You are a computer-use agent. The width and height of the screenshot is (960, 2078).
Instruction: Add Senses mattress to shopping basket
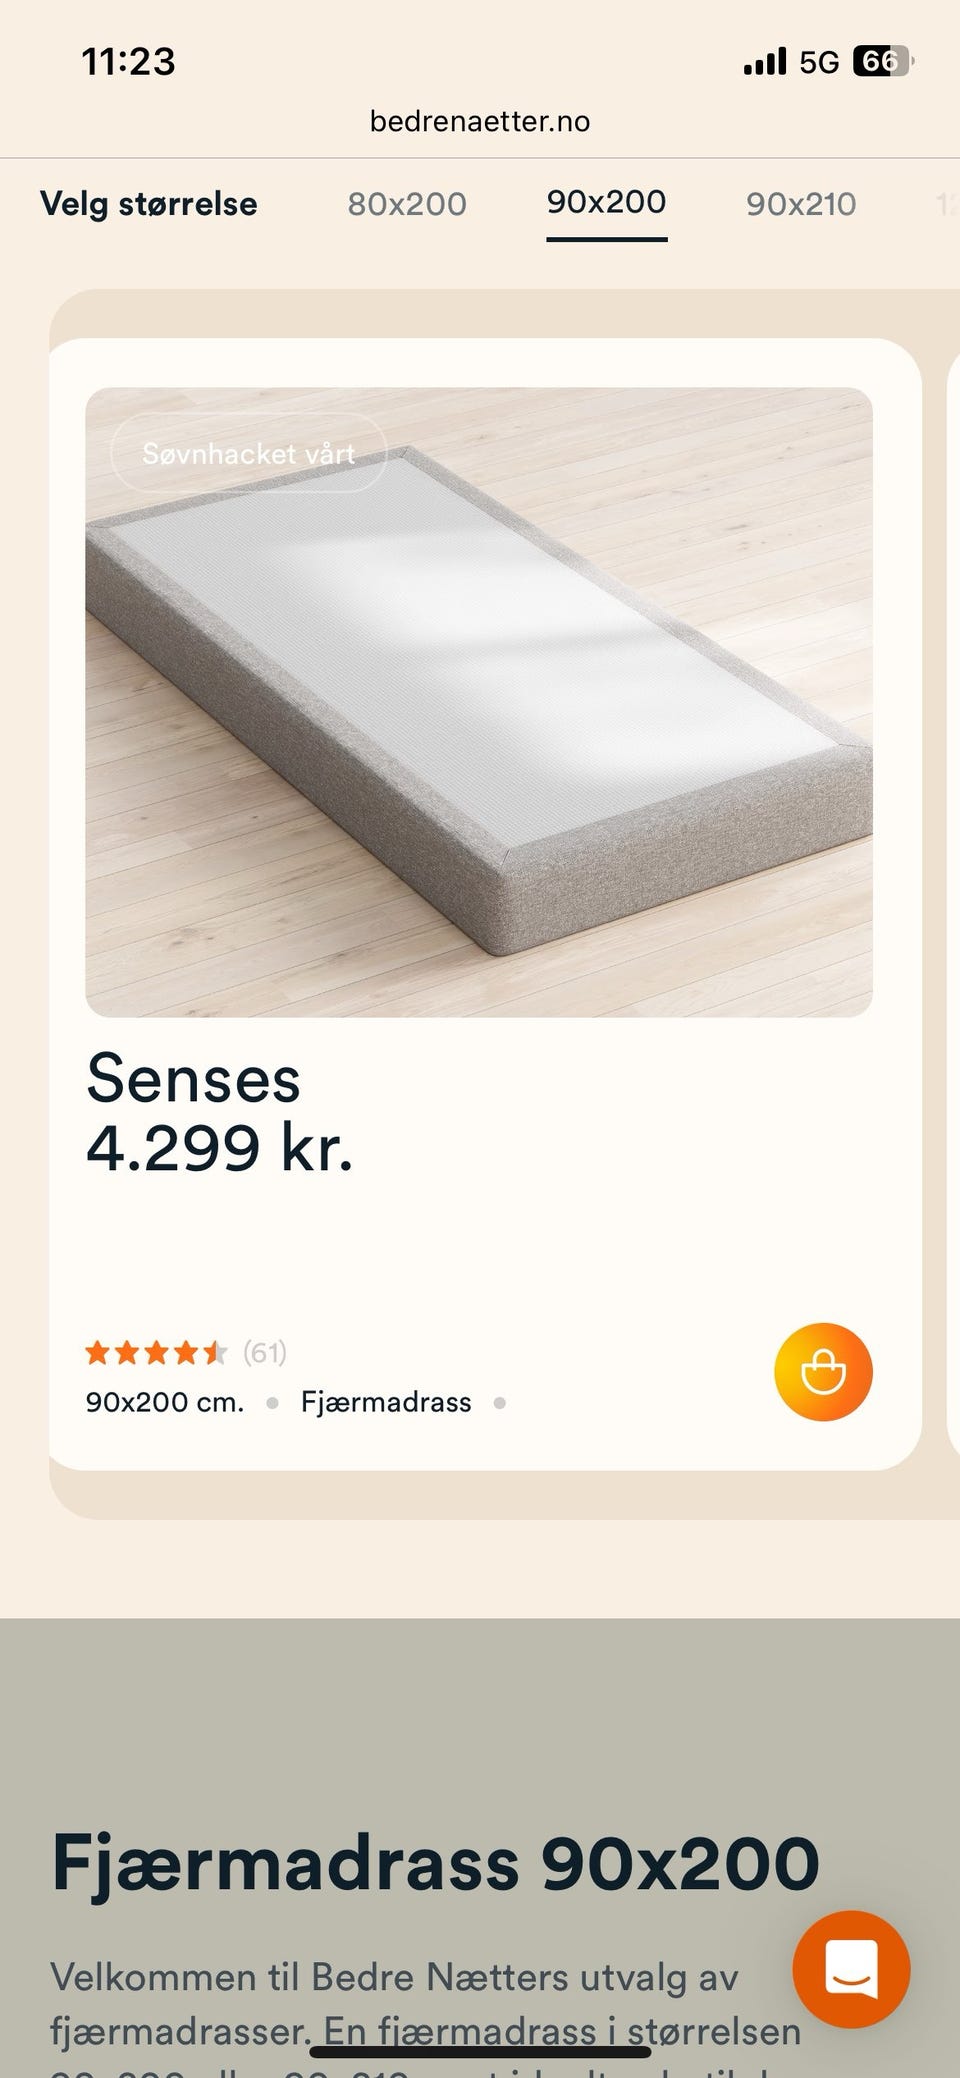(823, 1371)
